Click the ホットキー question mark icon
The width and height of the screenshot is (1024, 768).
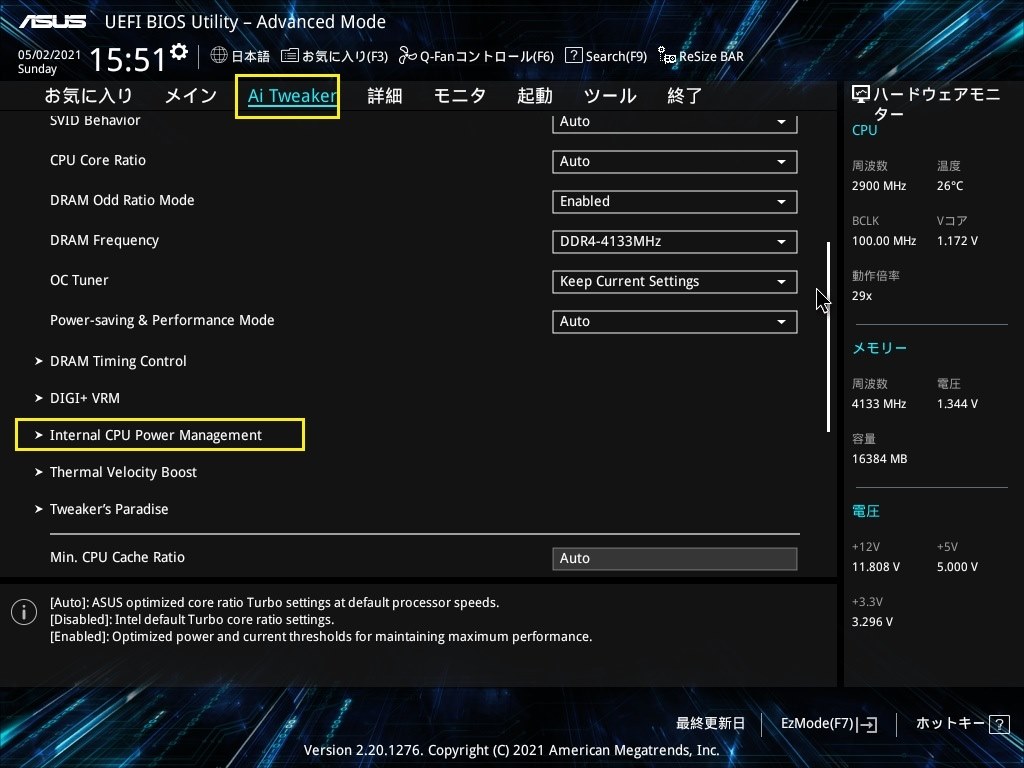pyautogui.click(x=998, y=723)
